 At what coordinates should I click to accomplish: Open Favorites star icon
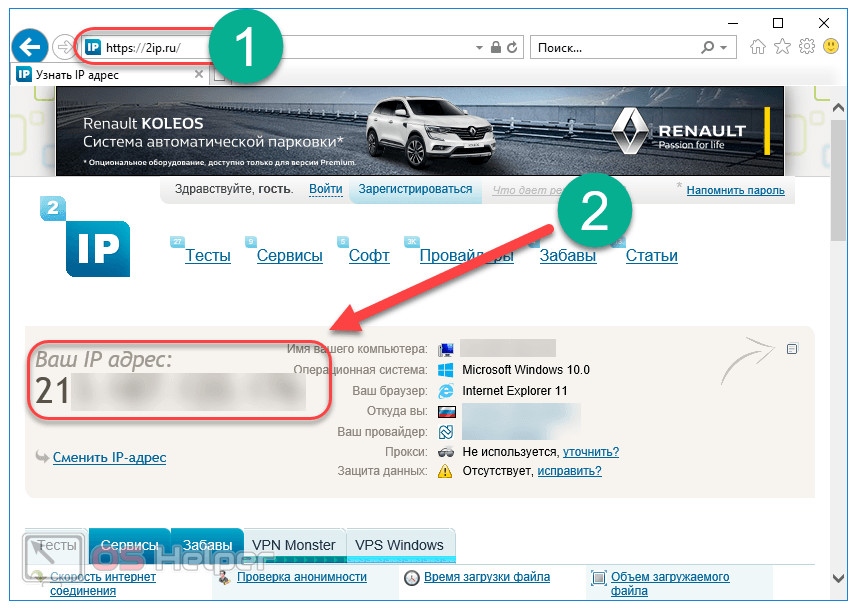click(782, 47)
